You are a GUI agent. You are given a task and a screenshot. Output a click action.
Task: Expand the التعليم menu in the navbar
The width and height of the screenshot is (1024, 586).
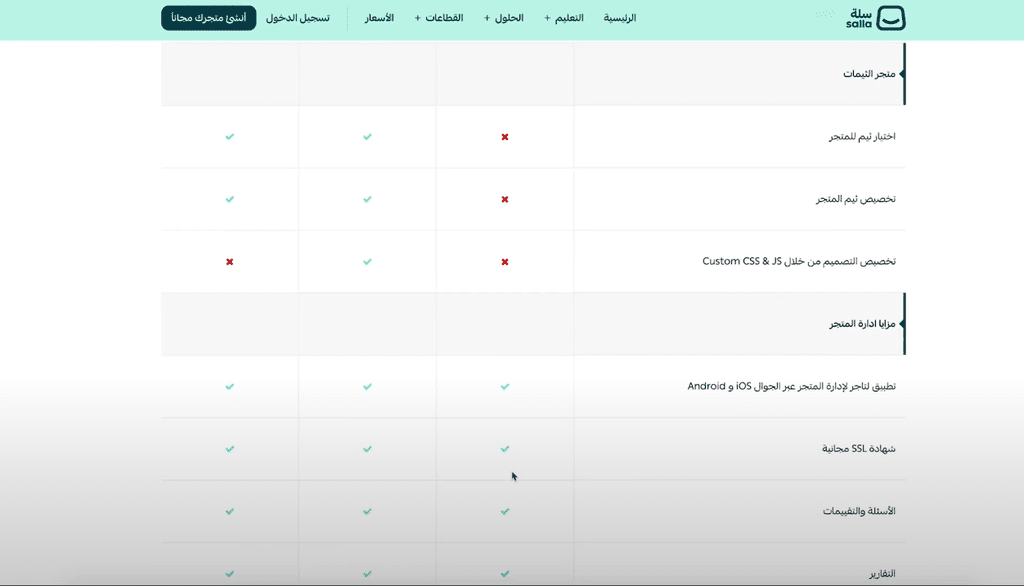[x=564, y=18]
